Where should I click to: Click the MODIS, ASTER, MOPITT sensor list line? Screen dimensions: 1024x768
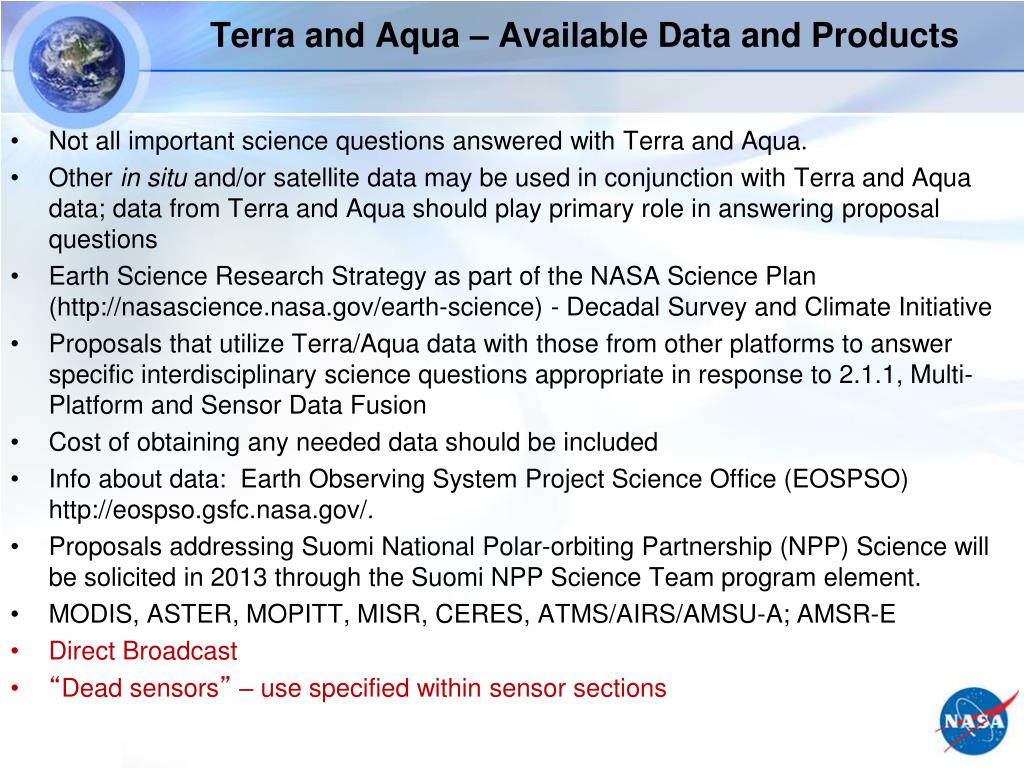[472, 614]
